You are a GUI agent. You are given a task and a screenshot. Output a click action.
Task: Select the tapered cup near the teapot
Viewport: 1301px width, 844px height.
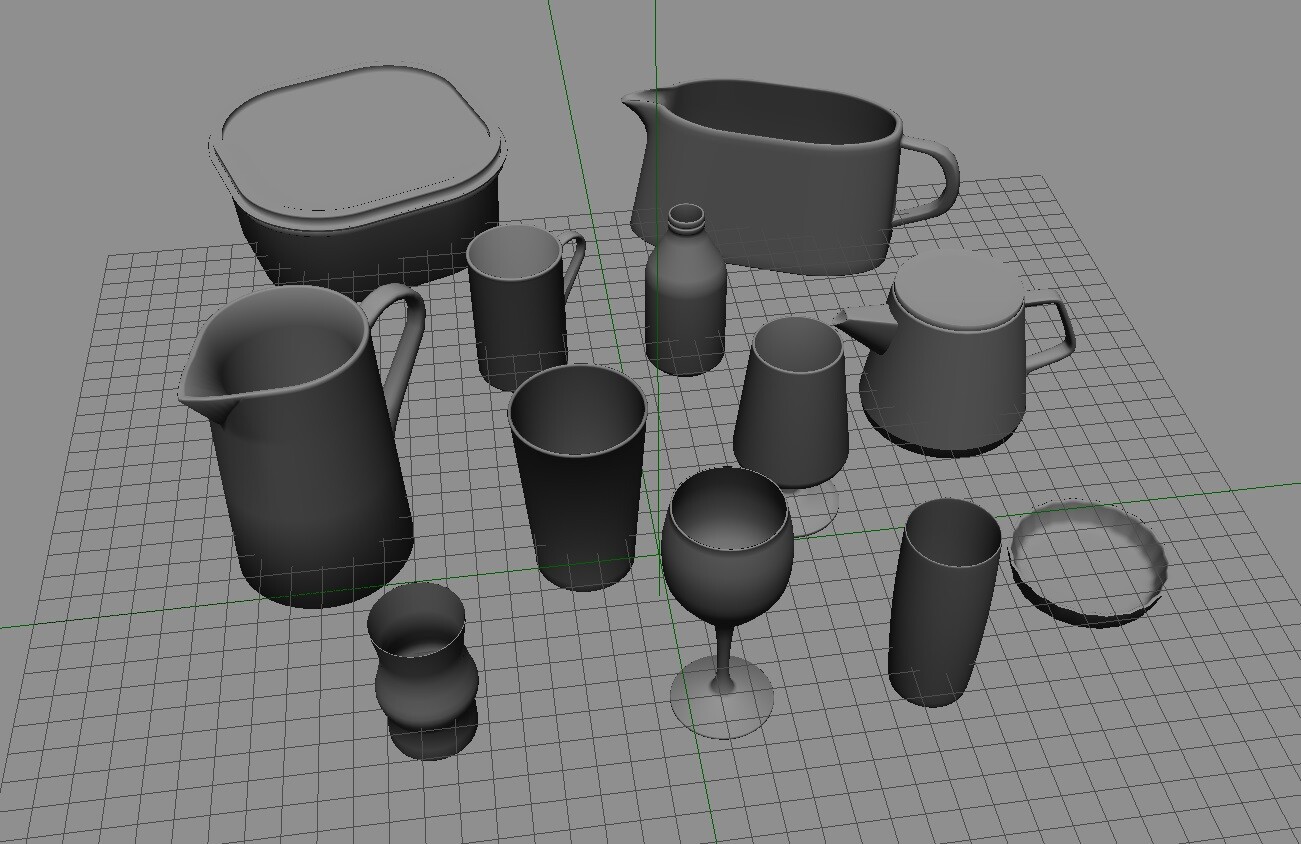click(795, 410)
